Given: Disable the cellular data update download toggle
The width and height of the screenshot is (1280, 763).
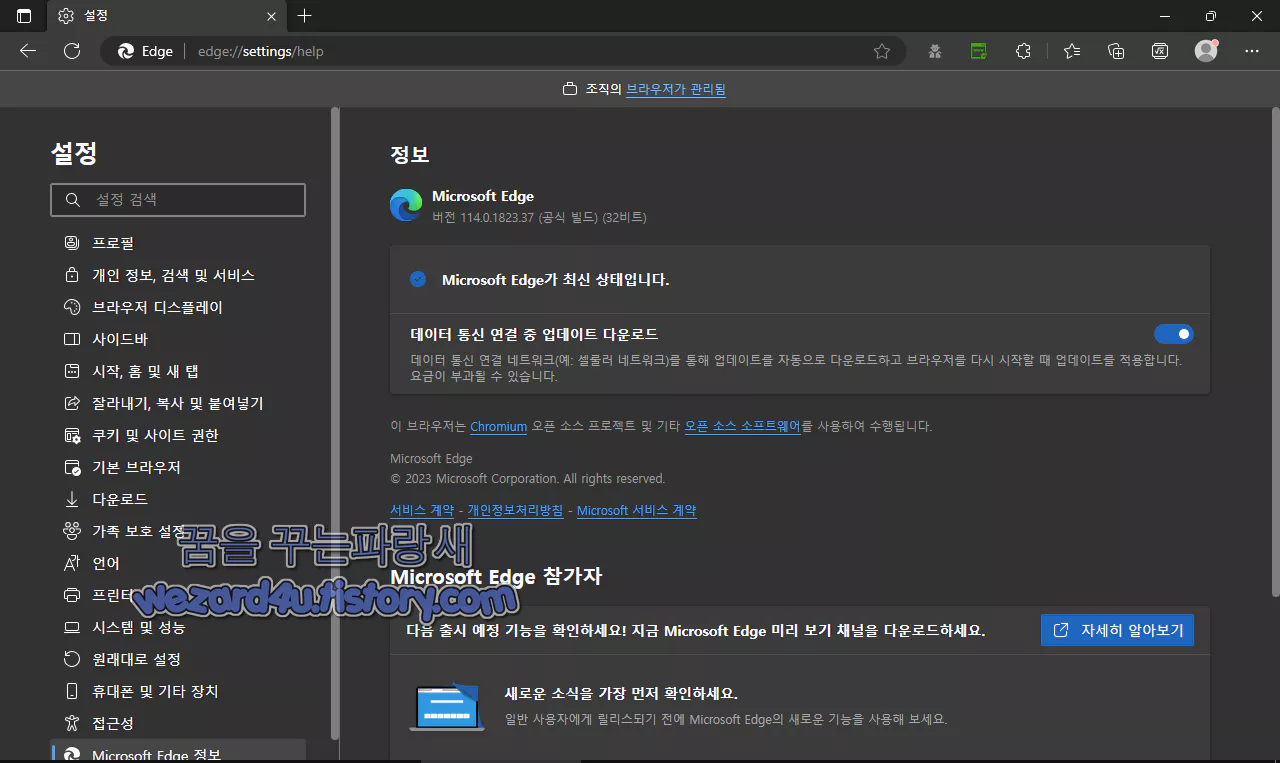Looking at the screenshot, I should pos(1174,333).
